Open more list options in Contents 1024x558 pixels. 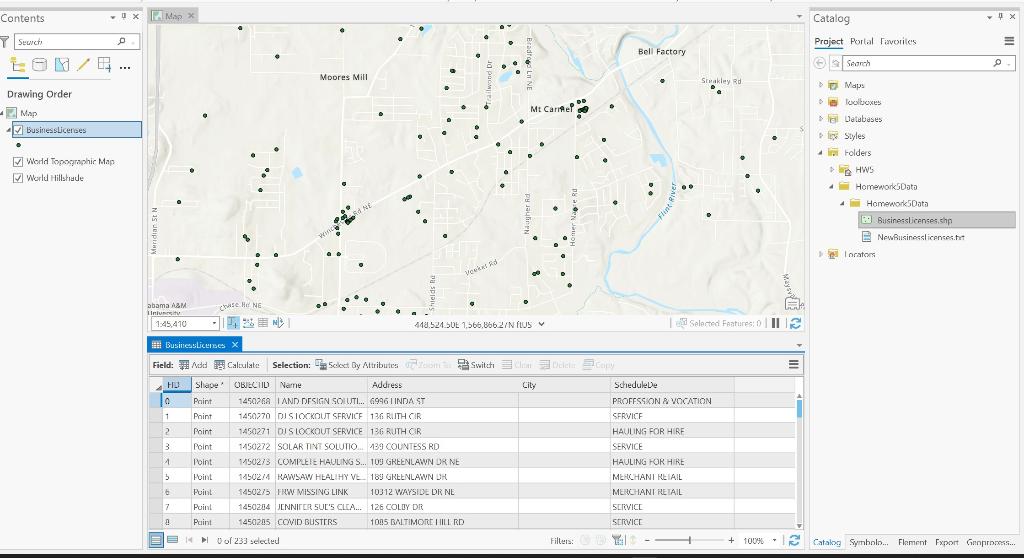coord(125,67)
